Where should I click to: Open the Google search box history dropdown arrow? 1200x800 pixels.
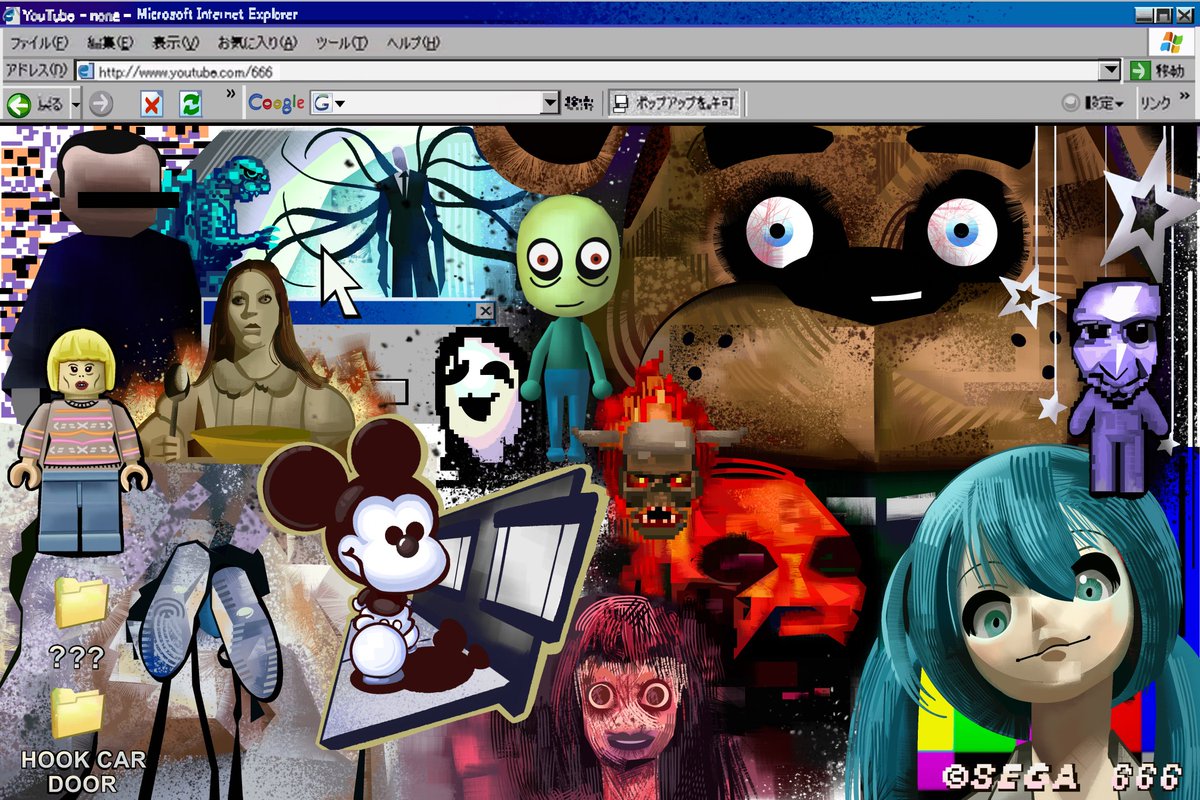[550, 103]
